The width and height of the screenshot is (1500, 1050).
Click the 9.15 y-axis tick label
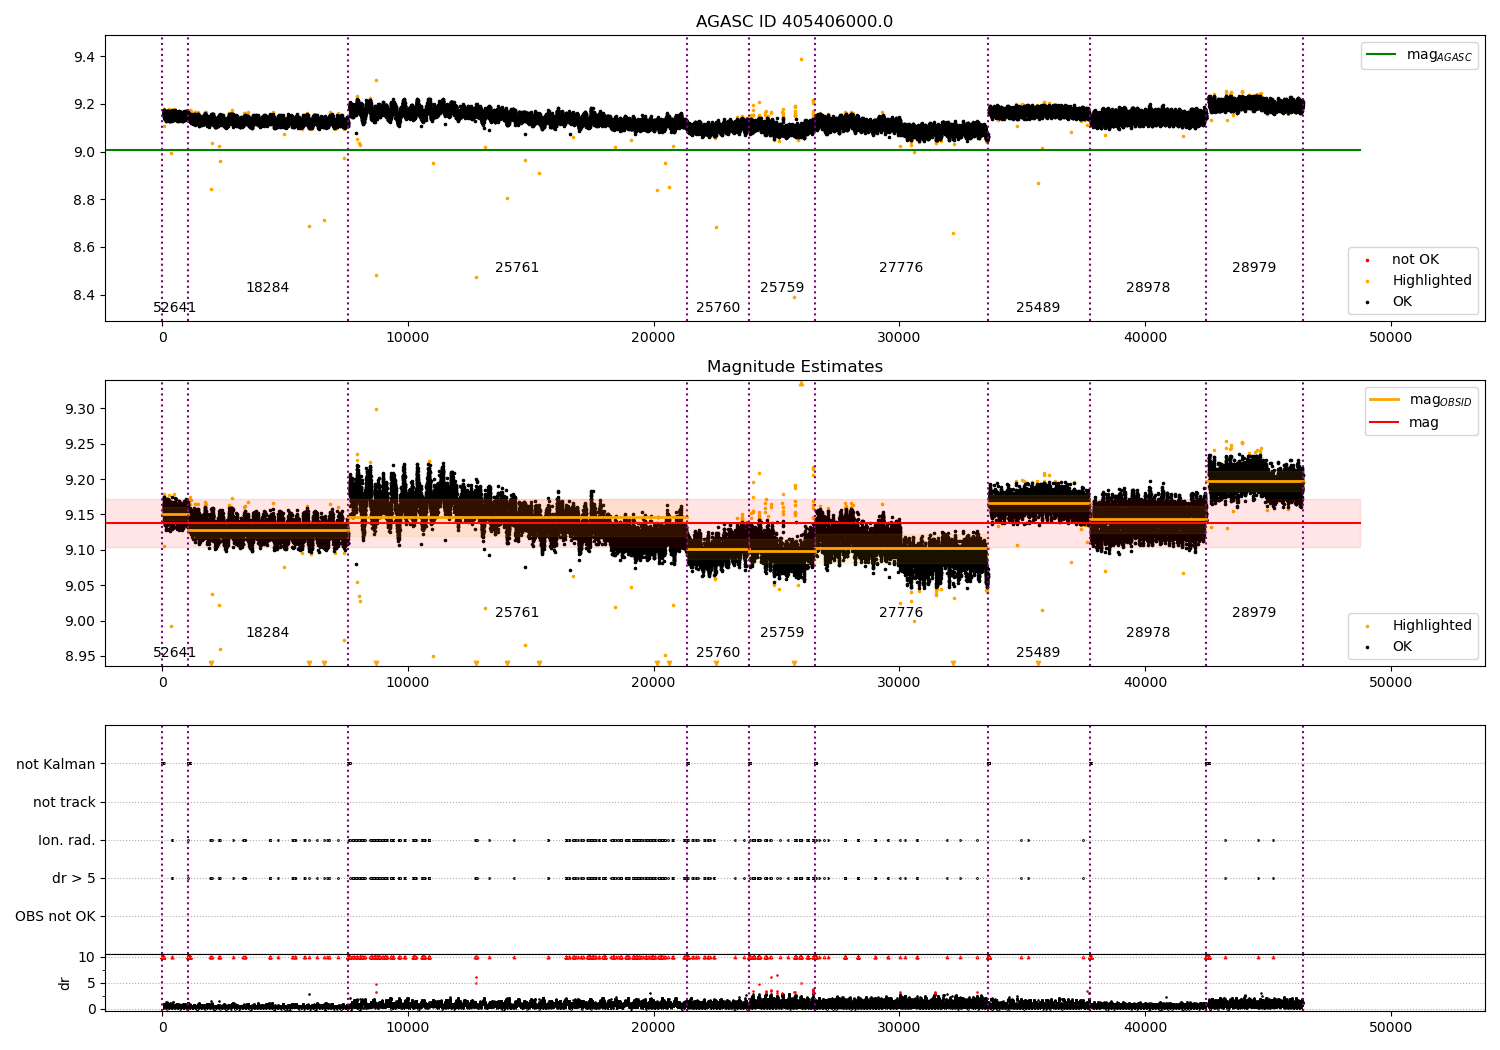coord(80,516)
